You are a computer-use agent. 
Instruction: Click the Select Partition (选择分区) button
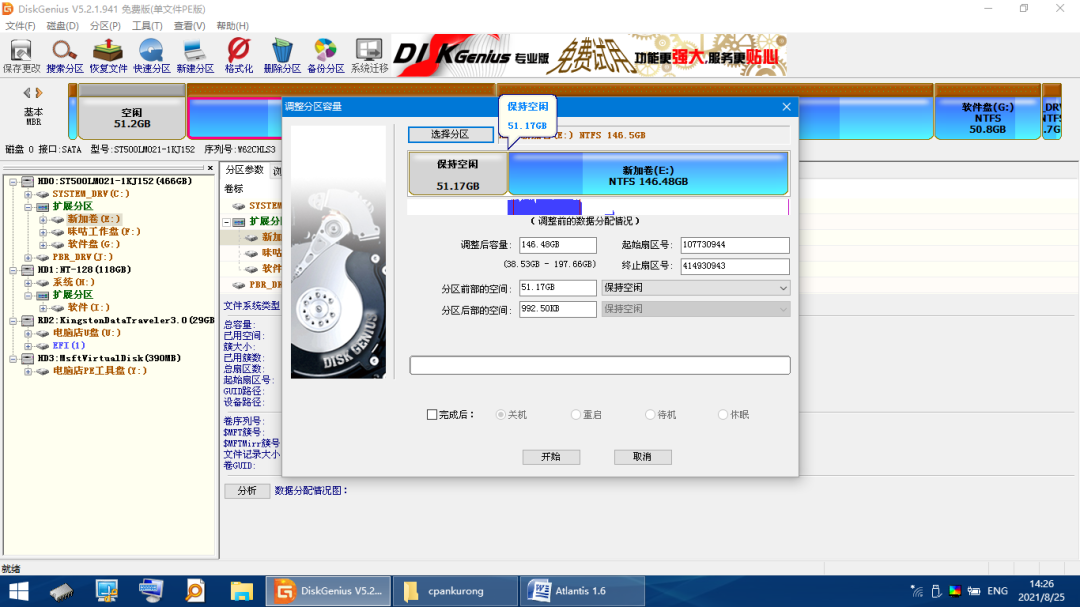click(450, 134)
